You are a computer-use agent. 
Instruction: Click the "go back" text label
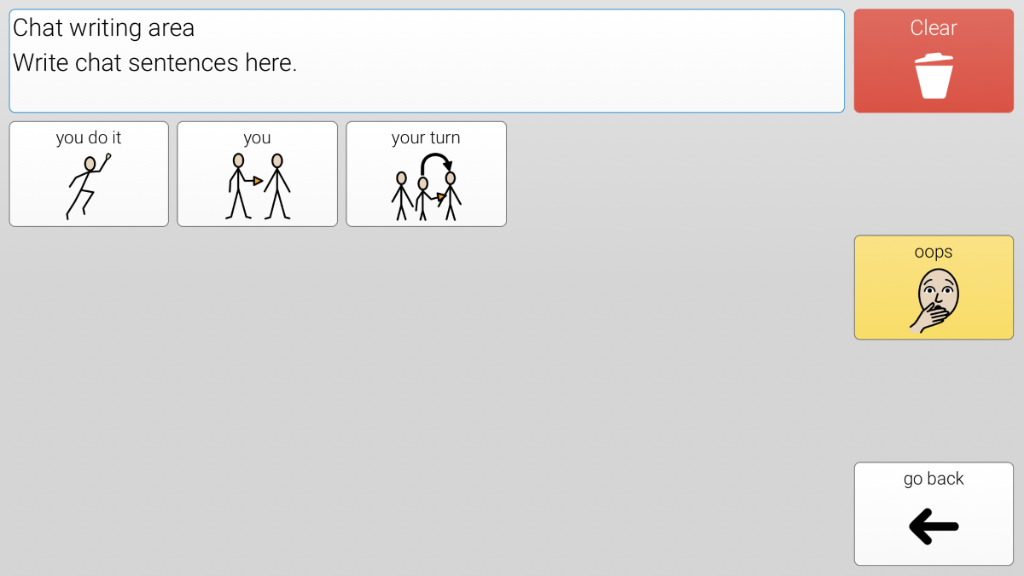point(933,479)
